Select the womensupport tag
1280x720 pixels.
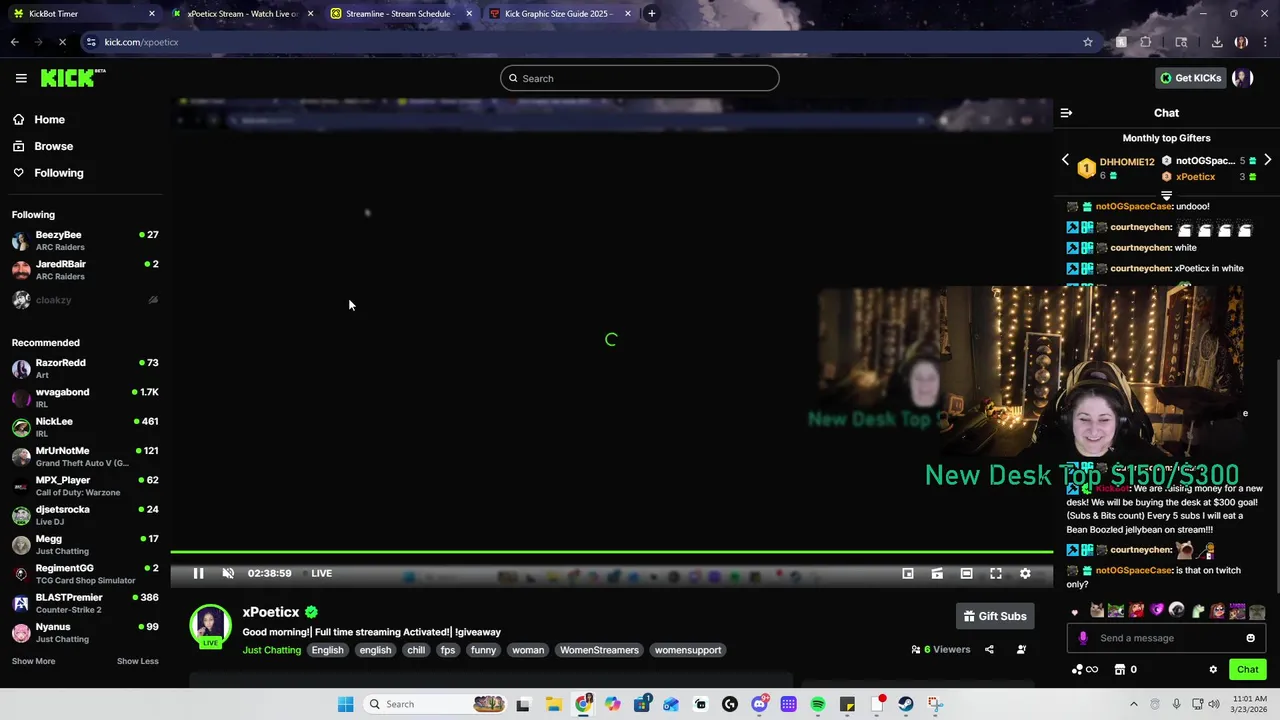[x=688, y=650]
